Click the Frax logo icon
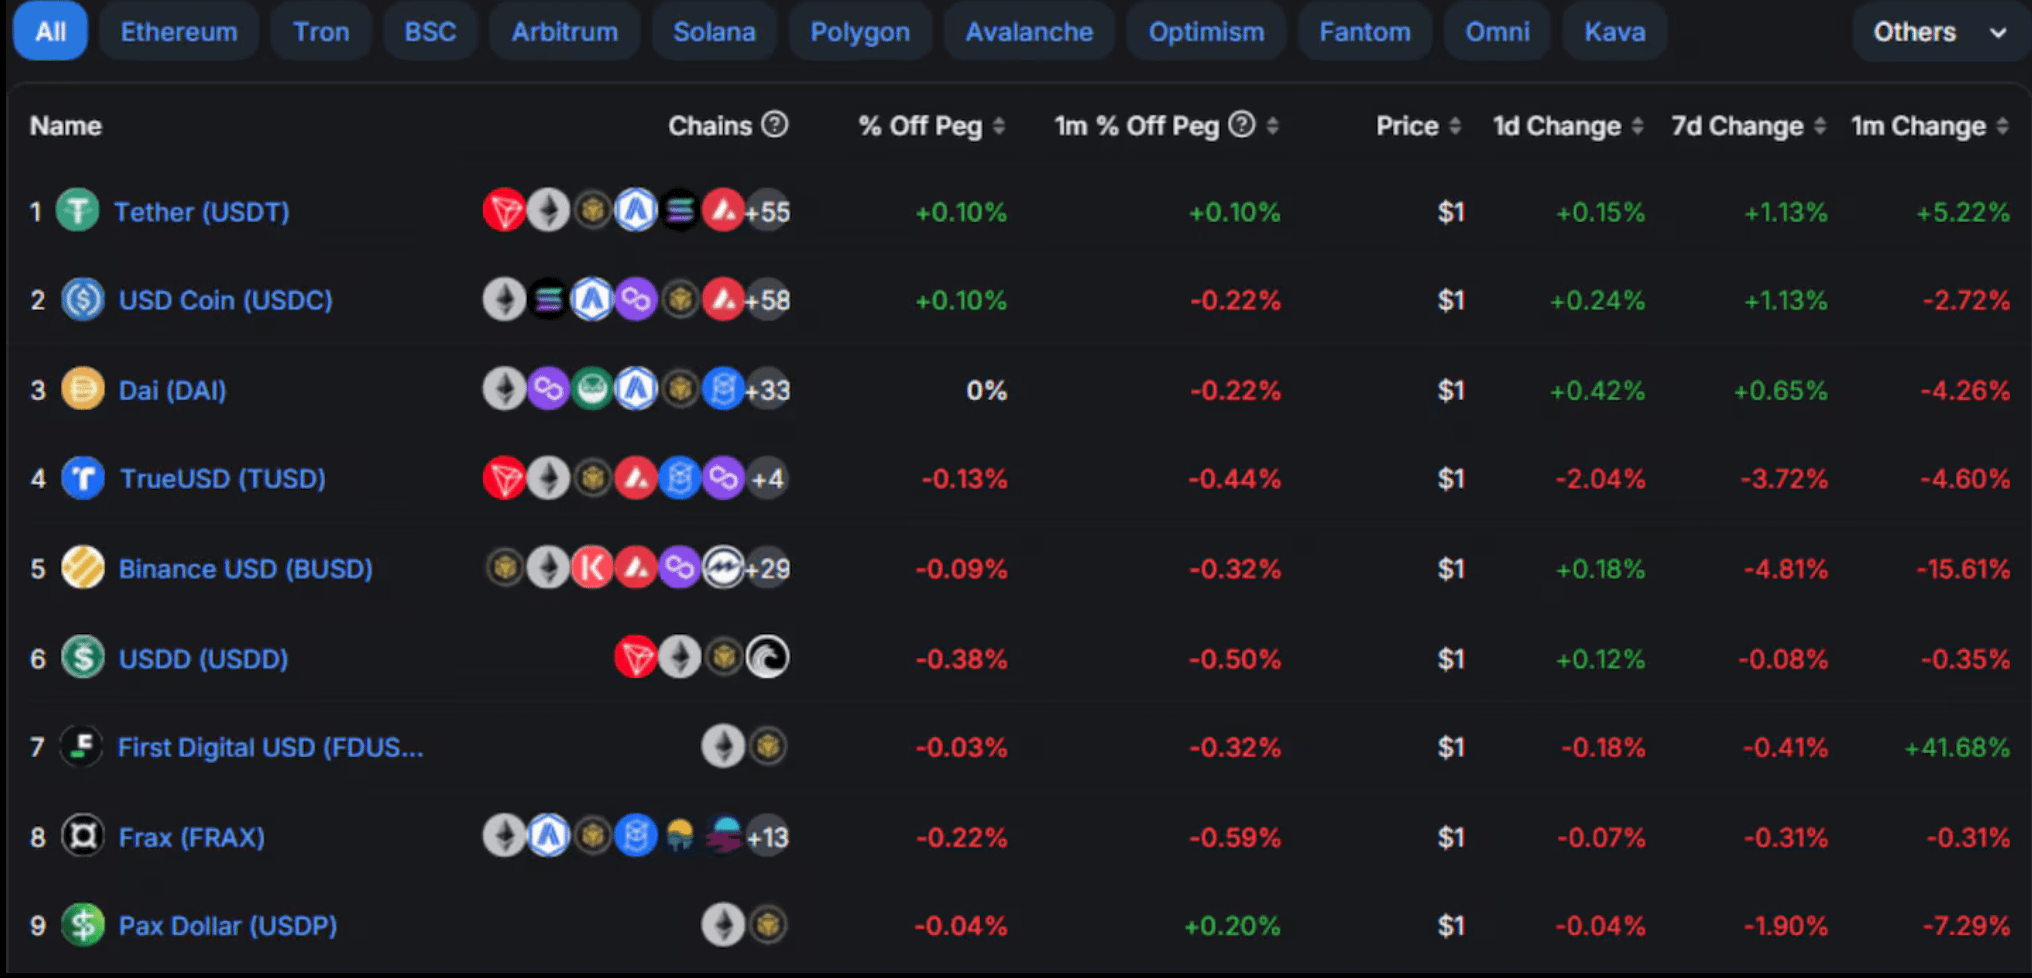This screenshot has width=2032, height=978. tap(82, 836)
